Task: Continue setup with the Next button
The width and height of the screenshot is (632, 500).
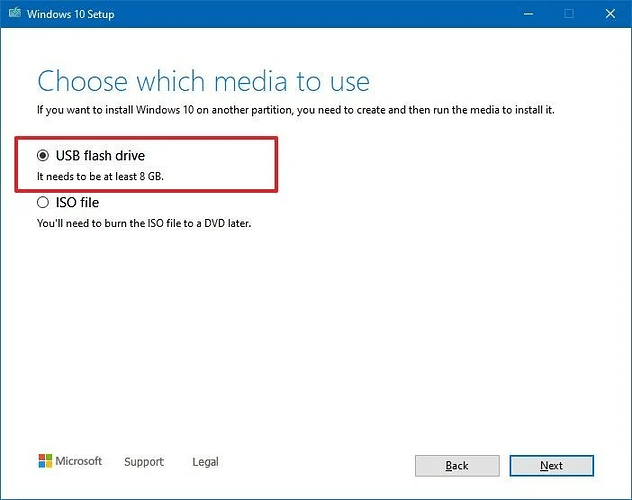Action: tap(551, 466)
